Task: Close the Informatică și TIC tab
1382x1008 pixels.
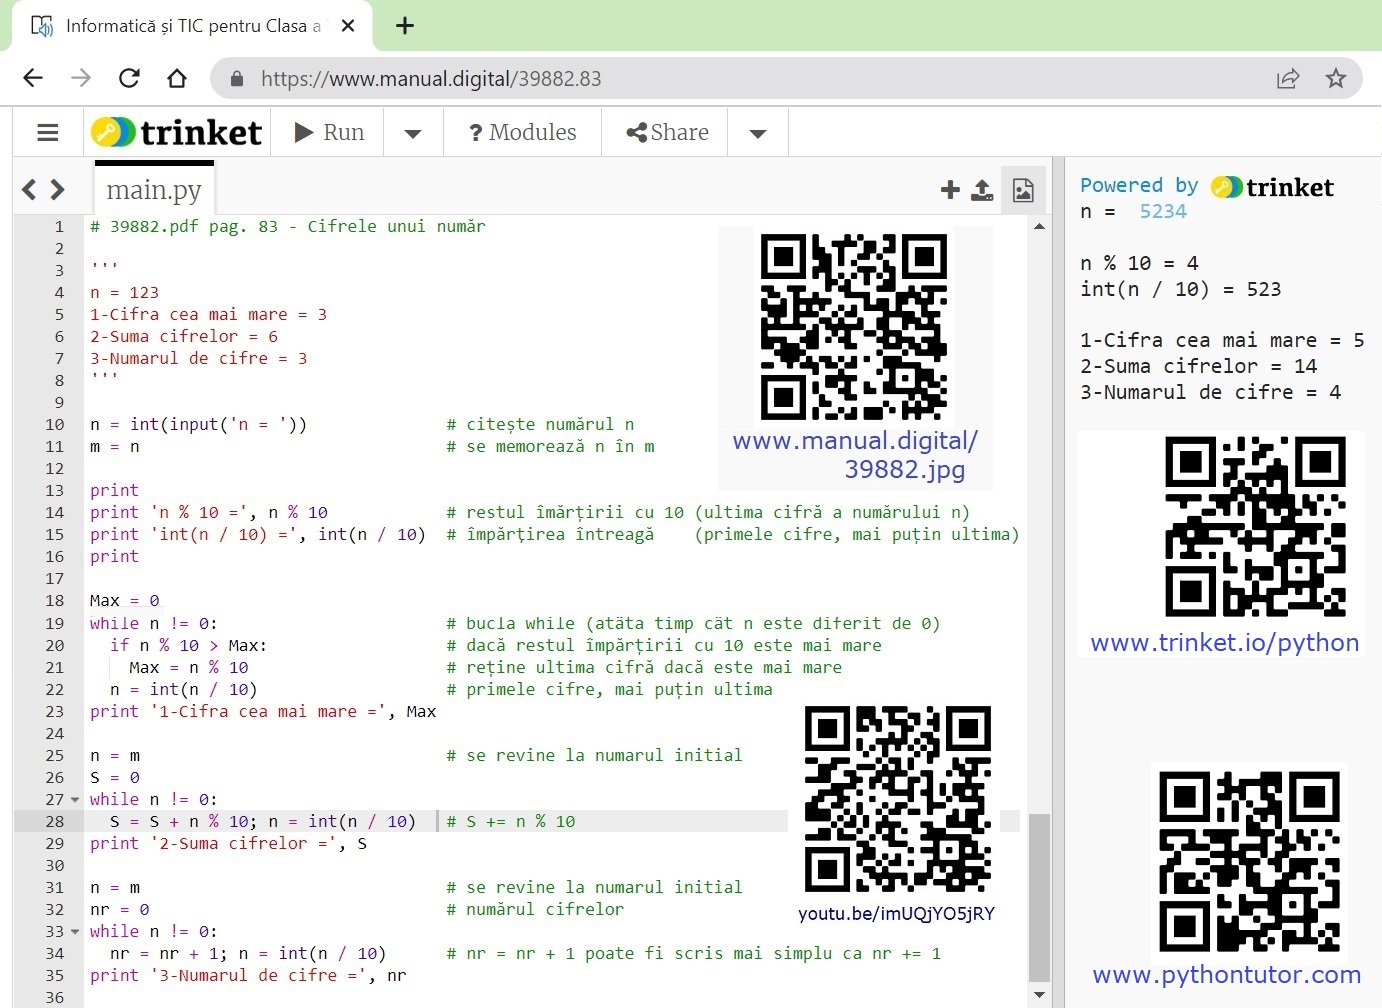Action: (x=348, y=26)
